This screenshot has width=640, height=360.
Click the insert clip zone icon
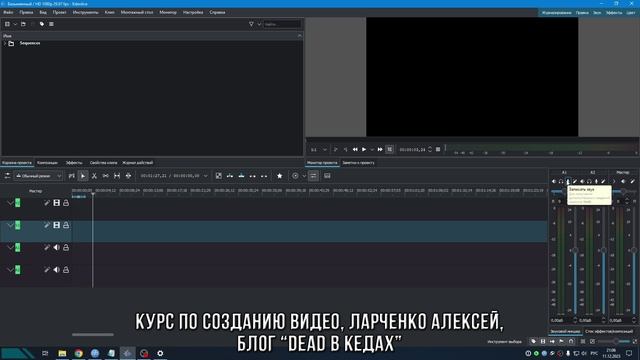[x=230, y=176]
